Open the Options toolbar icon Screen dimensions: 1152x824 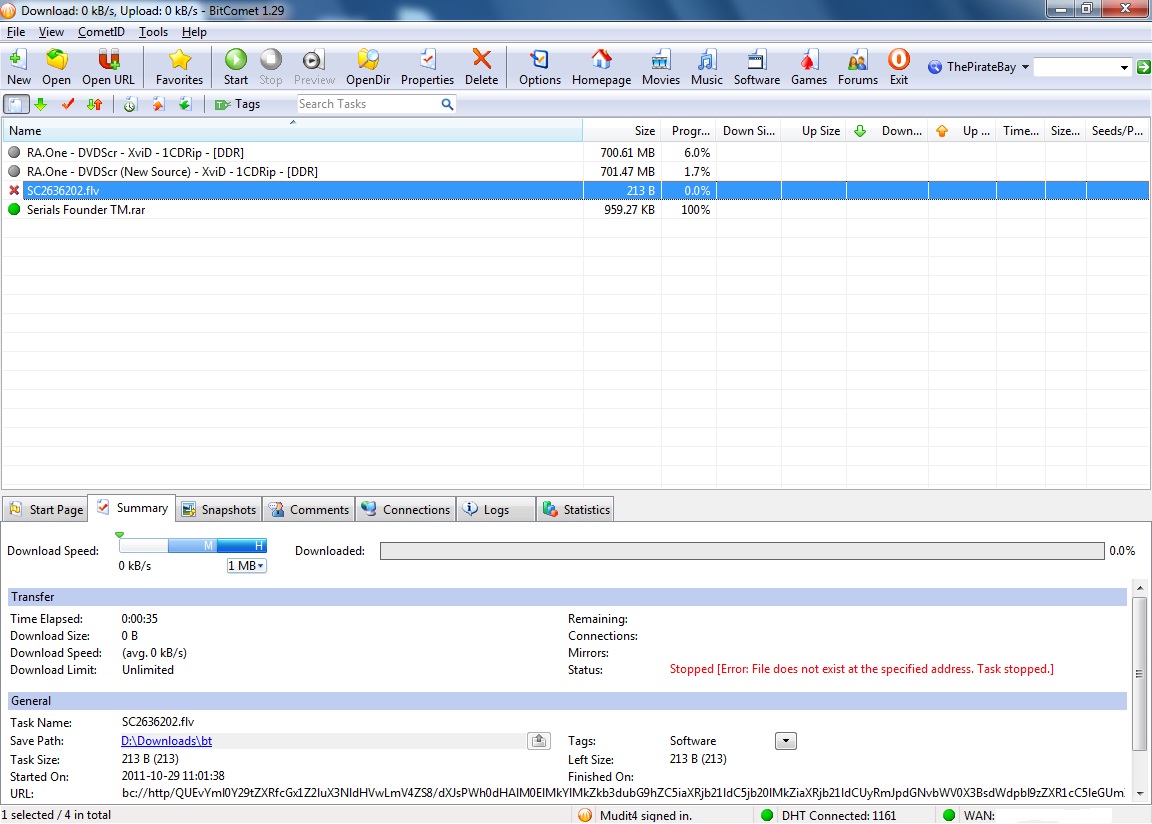[x=539, y=60]
